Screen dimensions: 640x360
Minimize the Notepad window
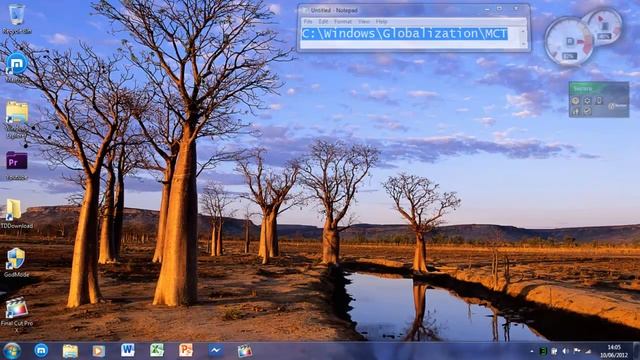(x=487, y=9)
